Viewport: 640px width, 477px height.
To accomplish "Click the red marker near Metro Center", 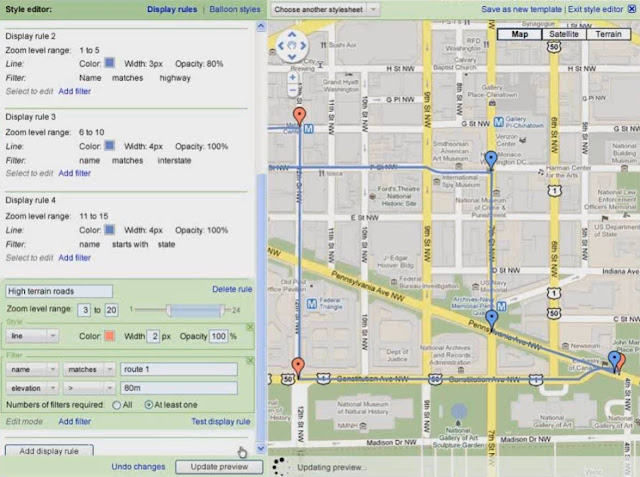I will (x=300, y=116).
